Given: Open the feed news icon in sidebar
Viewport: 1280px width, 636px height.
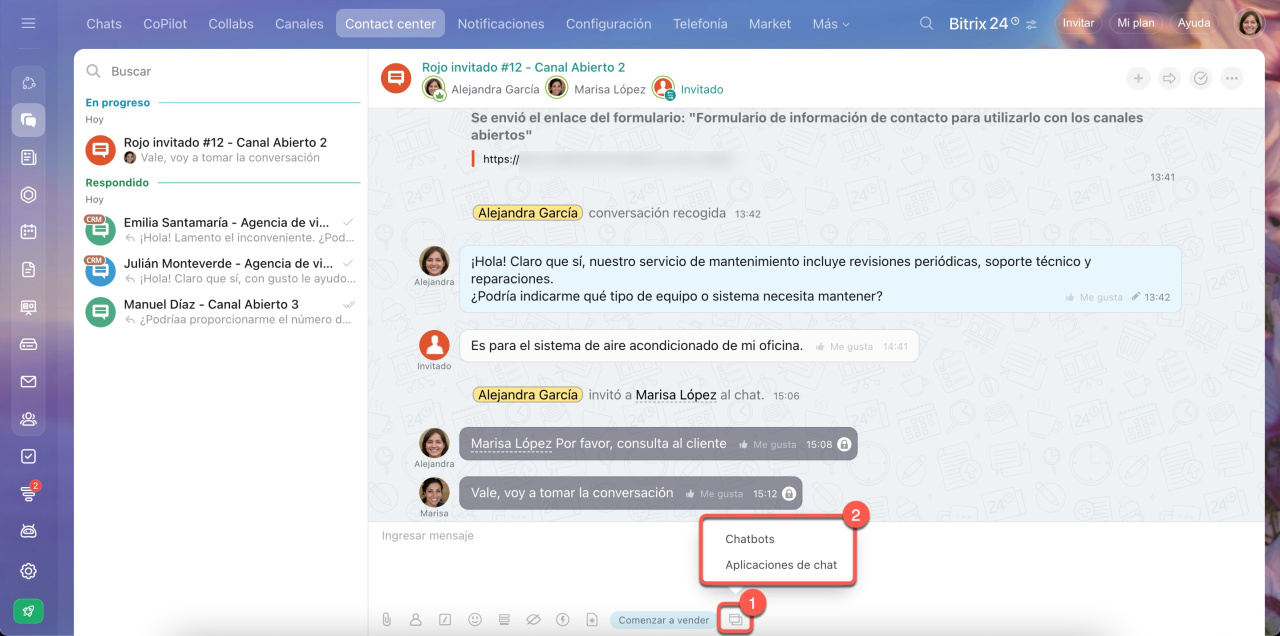Looking at the screenshot, I should click(28, 157).
